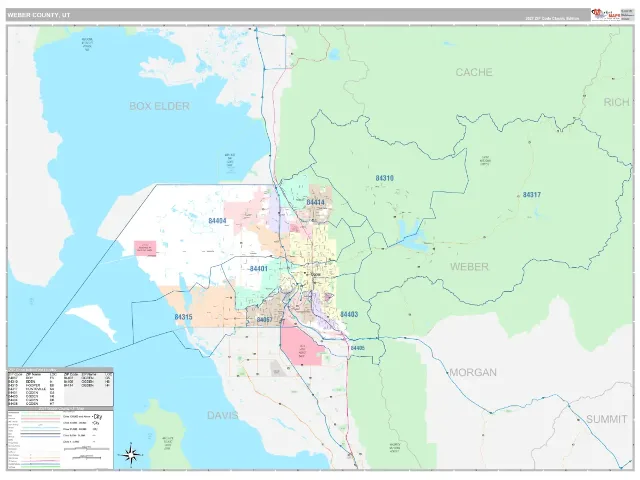Click the large 'City' sample in legend

(97, 417)
